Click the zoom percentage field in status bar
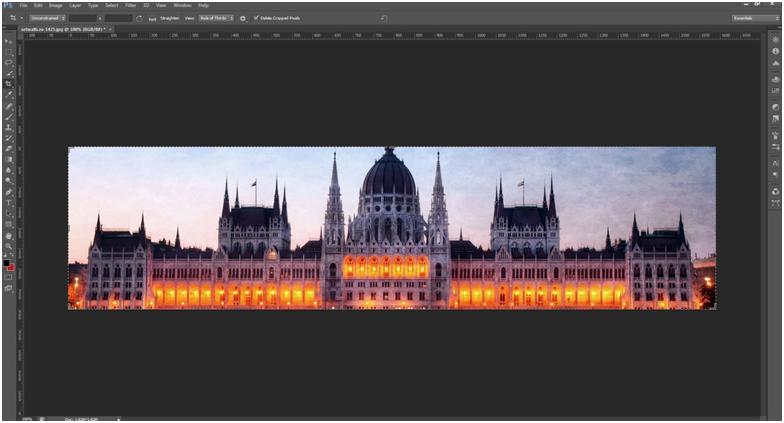The width and height of the screenshot is (784, 423). 28,419
